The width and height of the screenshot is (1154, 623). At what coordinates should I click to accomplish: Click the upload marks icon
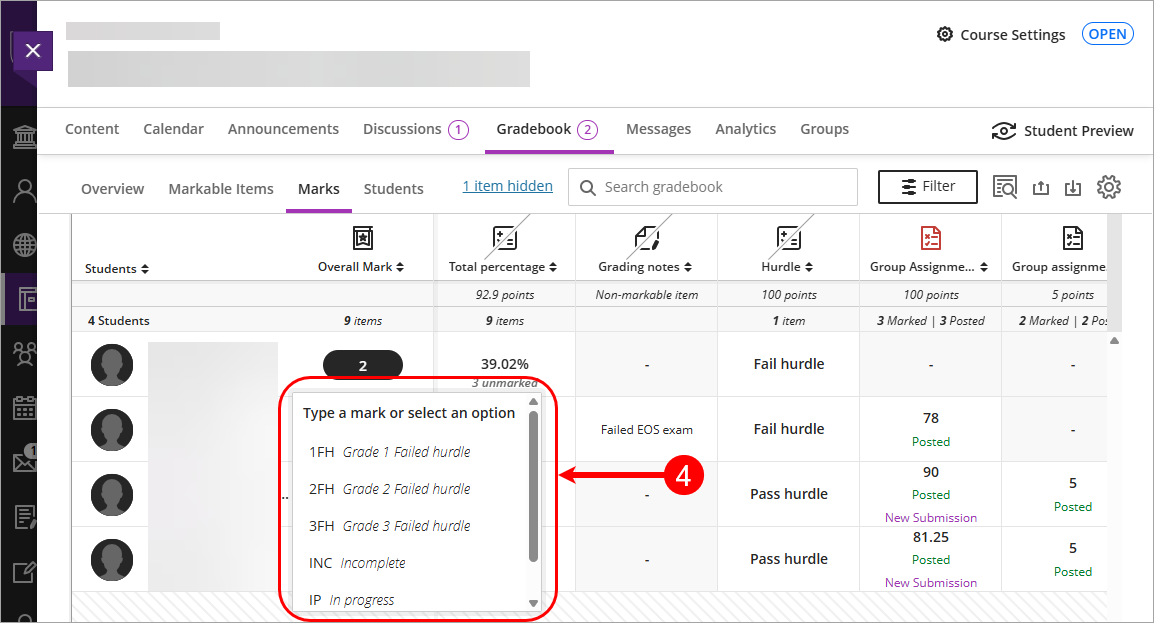tap(1040, 186)
